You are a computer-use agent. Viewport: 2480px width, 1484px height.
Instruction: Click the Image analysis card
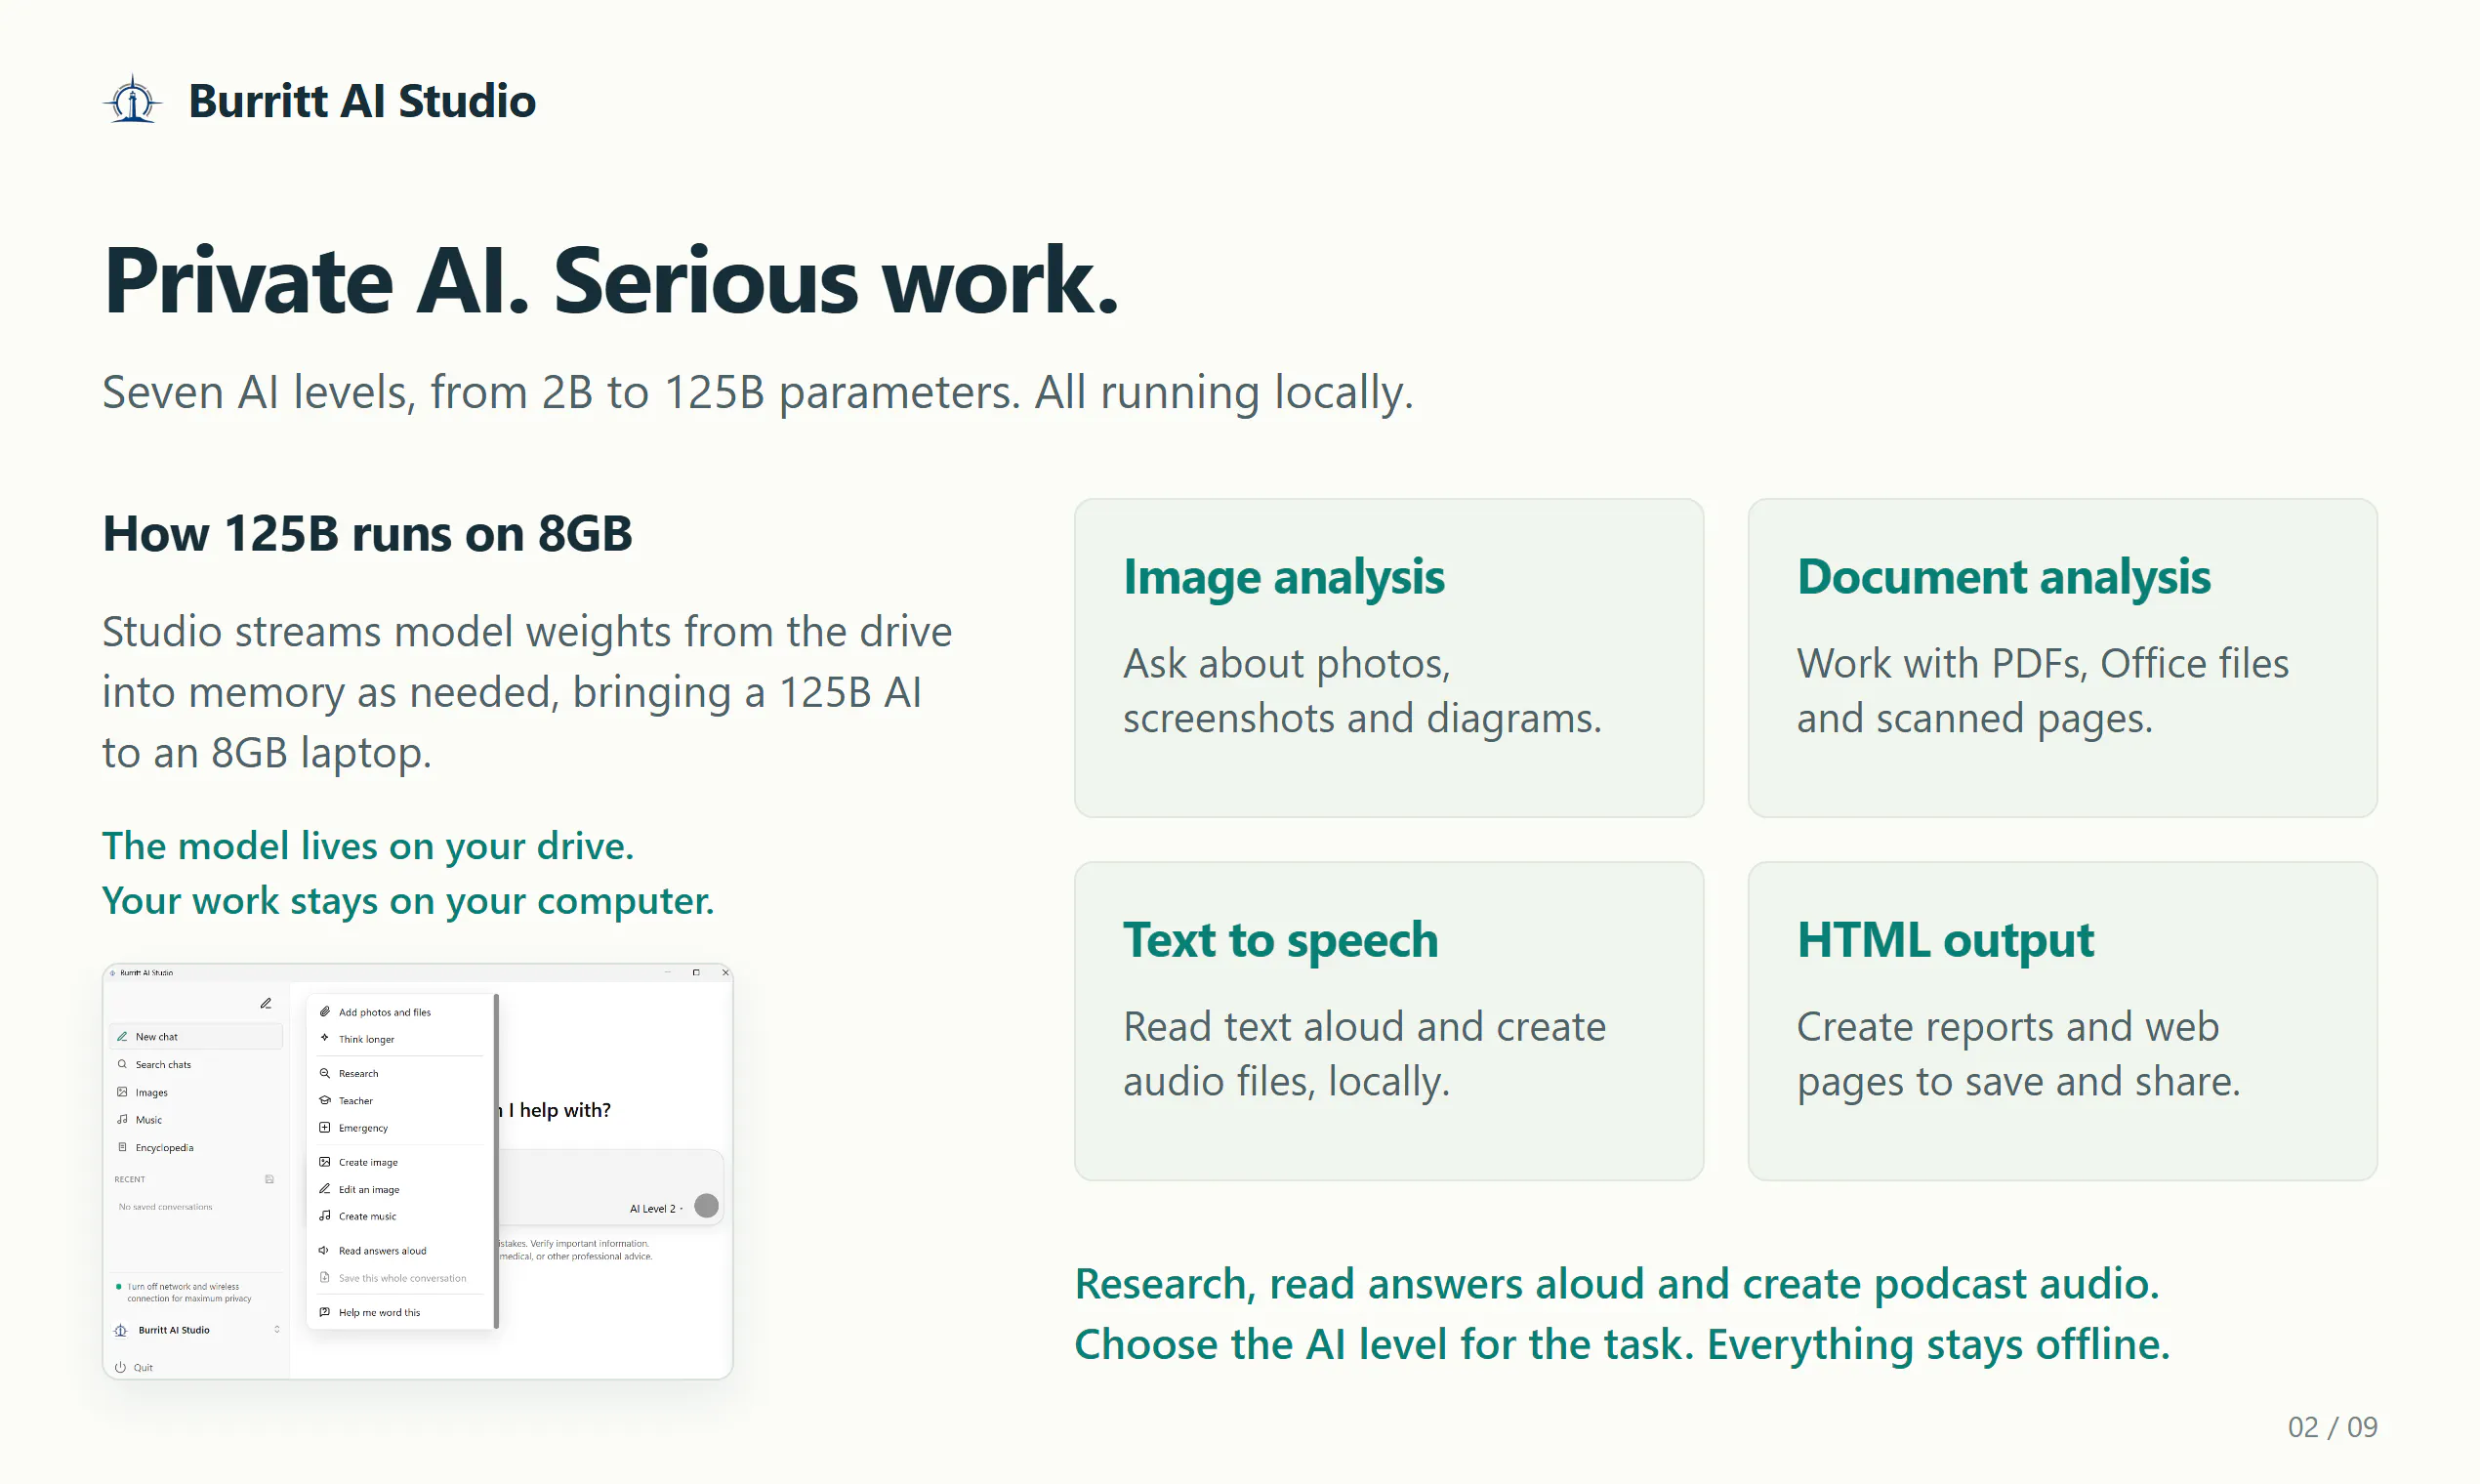[x=1389, y=658]
